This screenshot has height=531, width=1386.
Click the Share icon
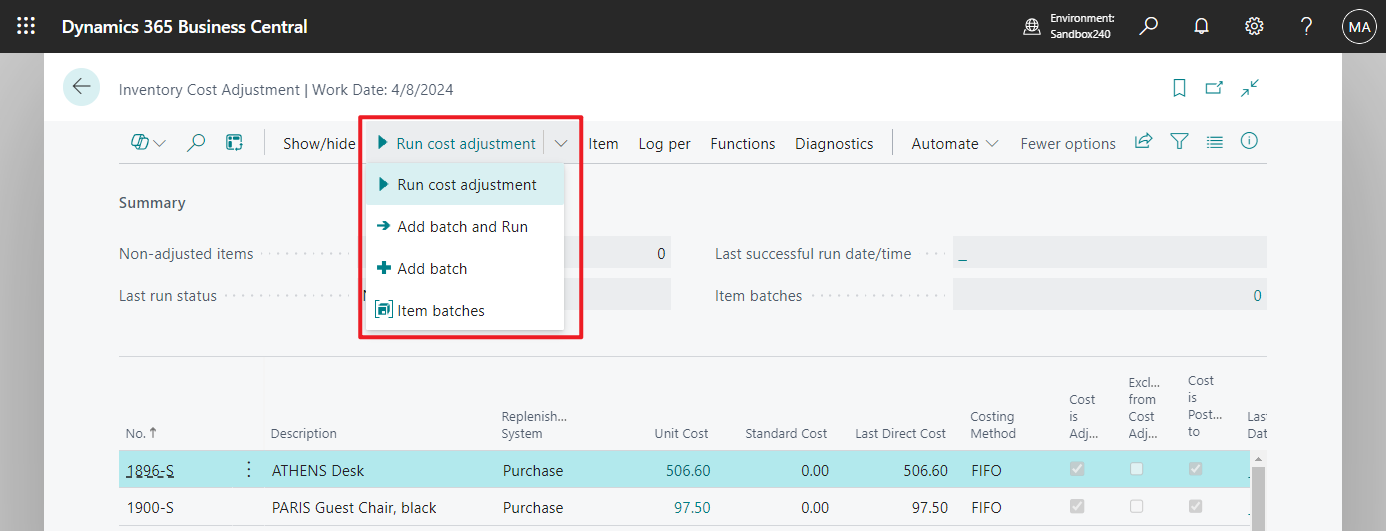coord(1143,142)
